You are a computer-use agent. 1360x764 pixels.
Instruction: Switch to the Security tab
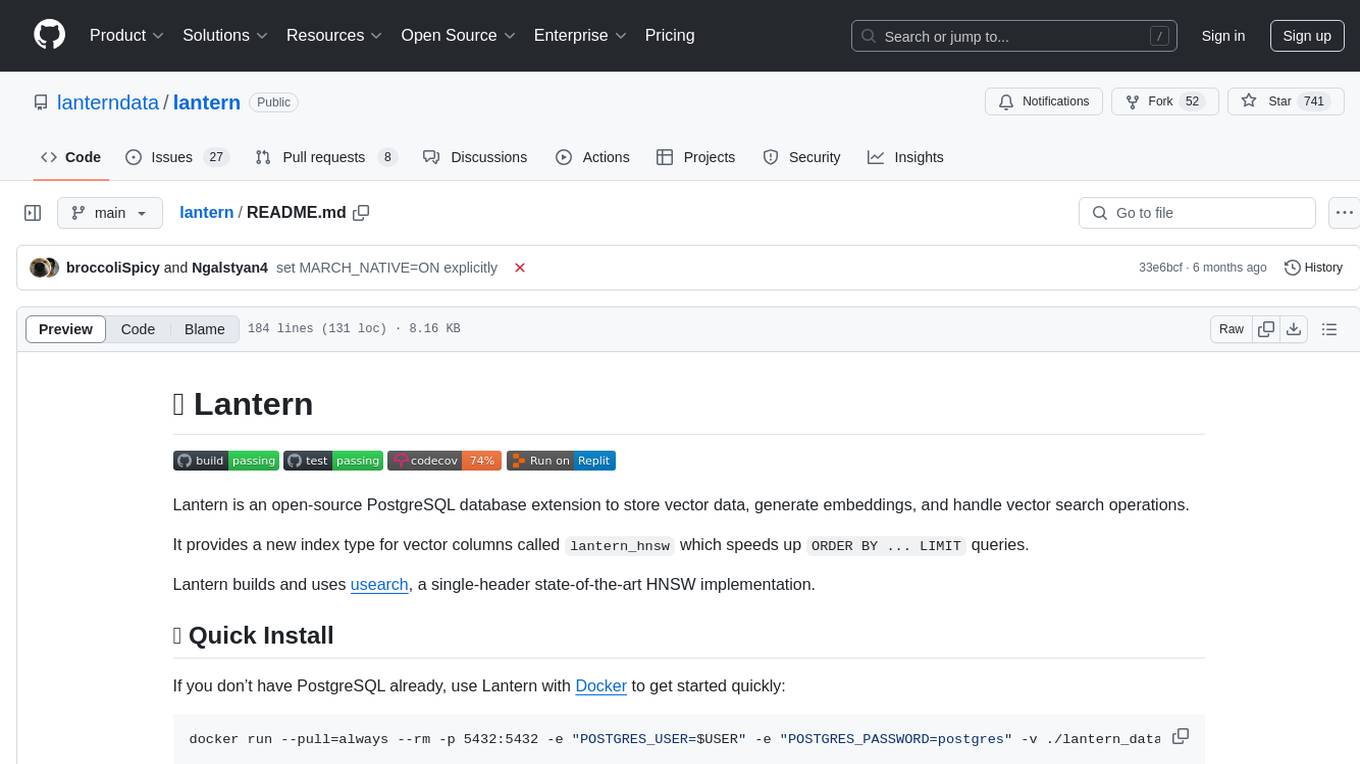(x=802, y=157)
